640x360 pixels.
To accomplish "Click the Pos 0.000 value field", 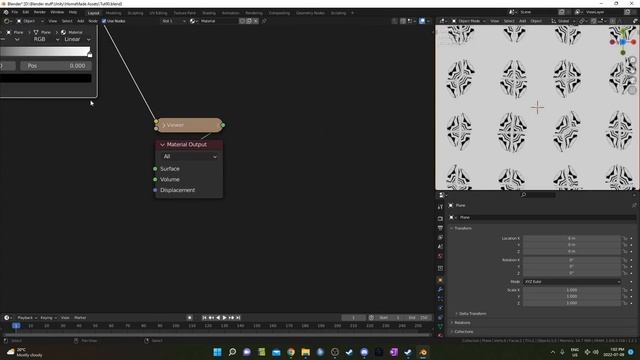I will pos(56,66).
